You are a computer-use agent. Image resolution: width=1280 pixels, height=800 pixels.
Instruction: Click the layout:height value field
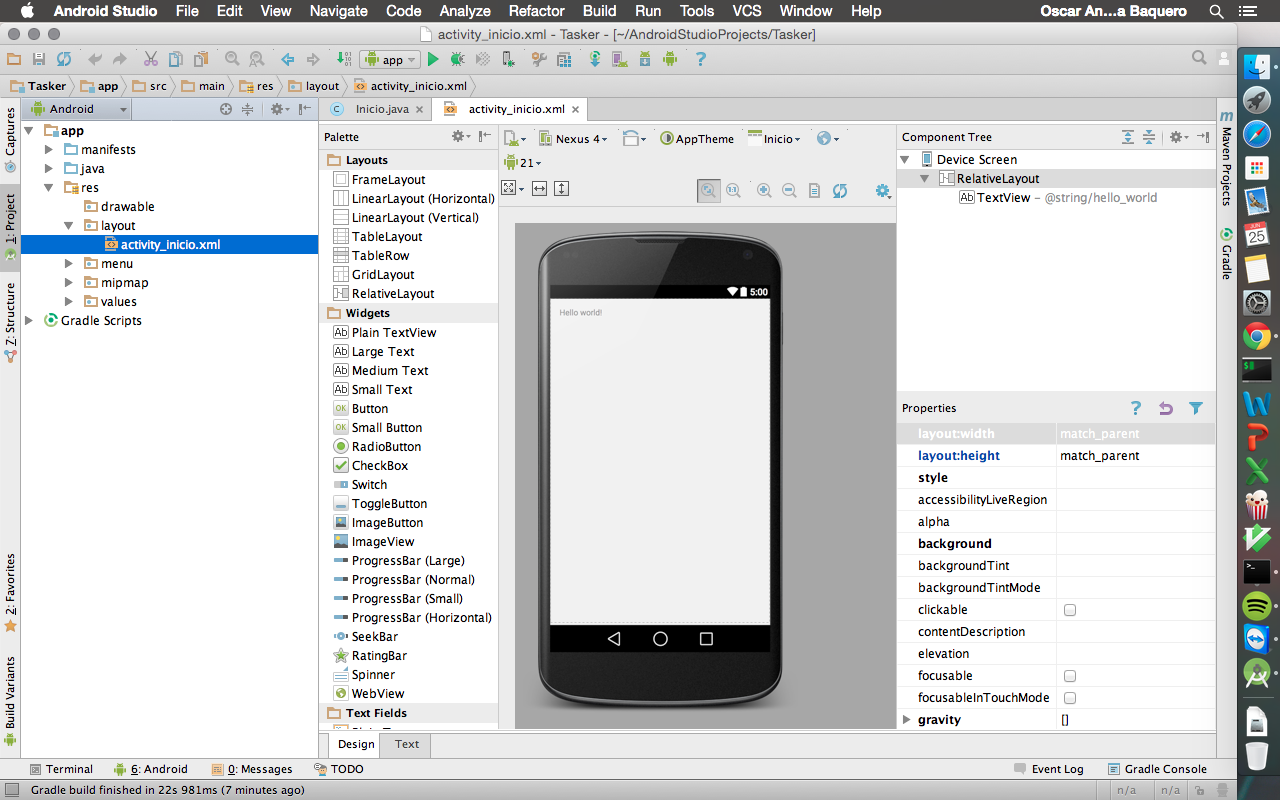[1136, 456]
